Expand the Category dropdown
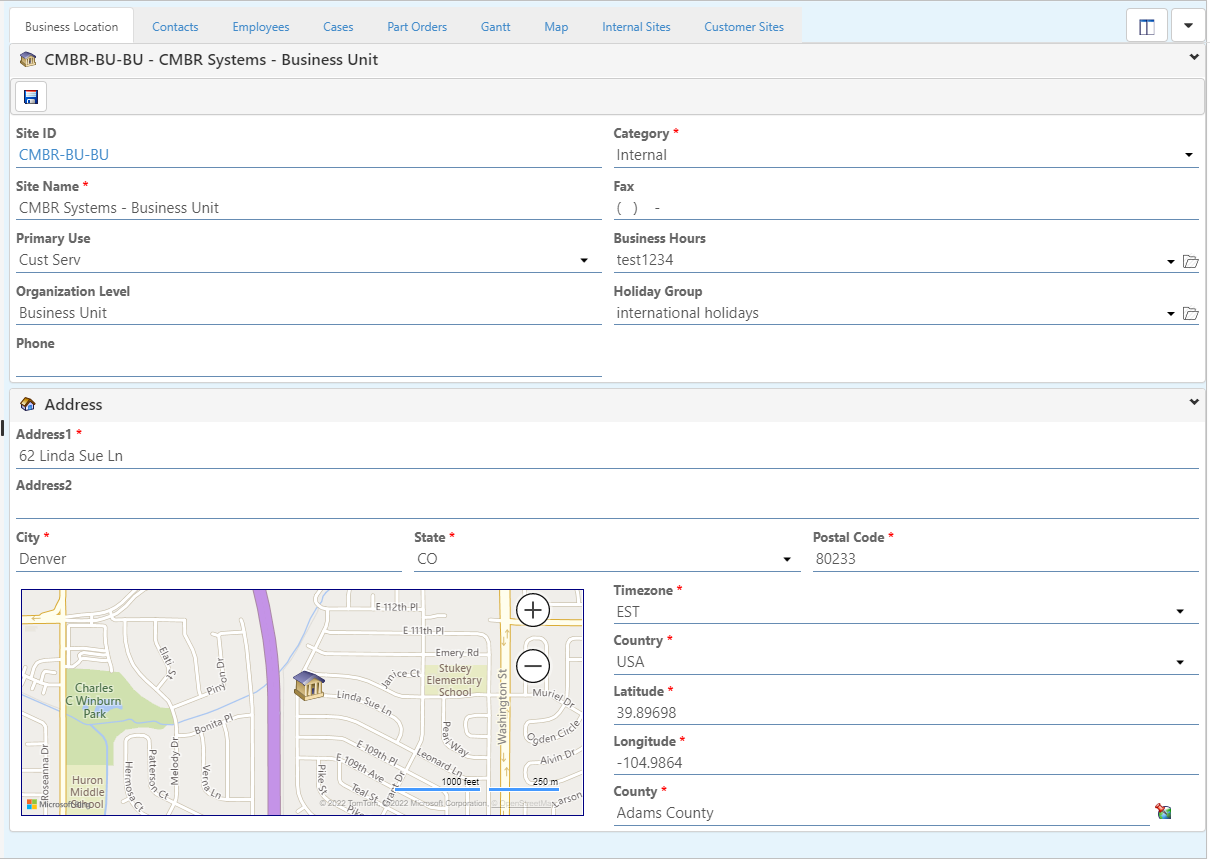This screenshot has width=1210, height=863. point(1188,155)
